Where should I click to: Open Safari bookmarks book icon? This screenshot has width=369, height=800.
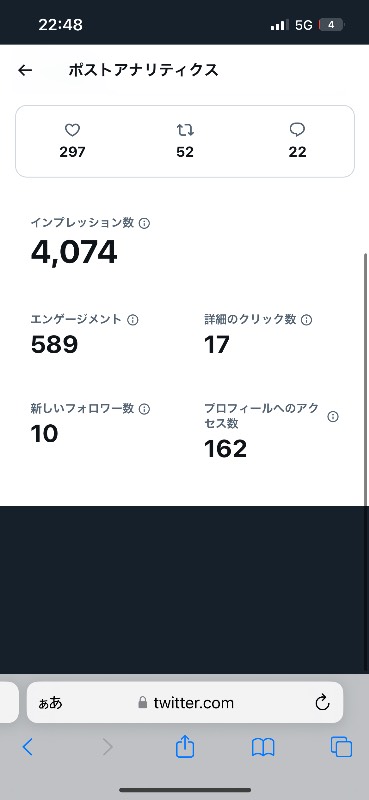click(x=263, y=747)
